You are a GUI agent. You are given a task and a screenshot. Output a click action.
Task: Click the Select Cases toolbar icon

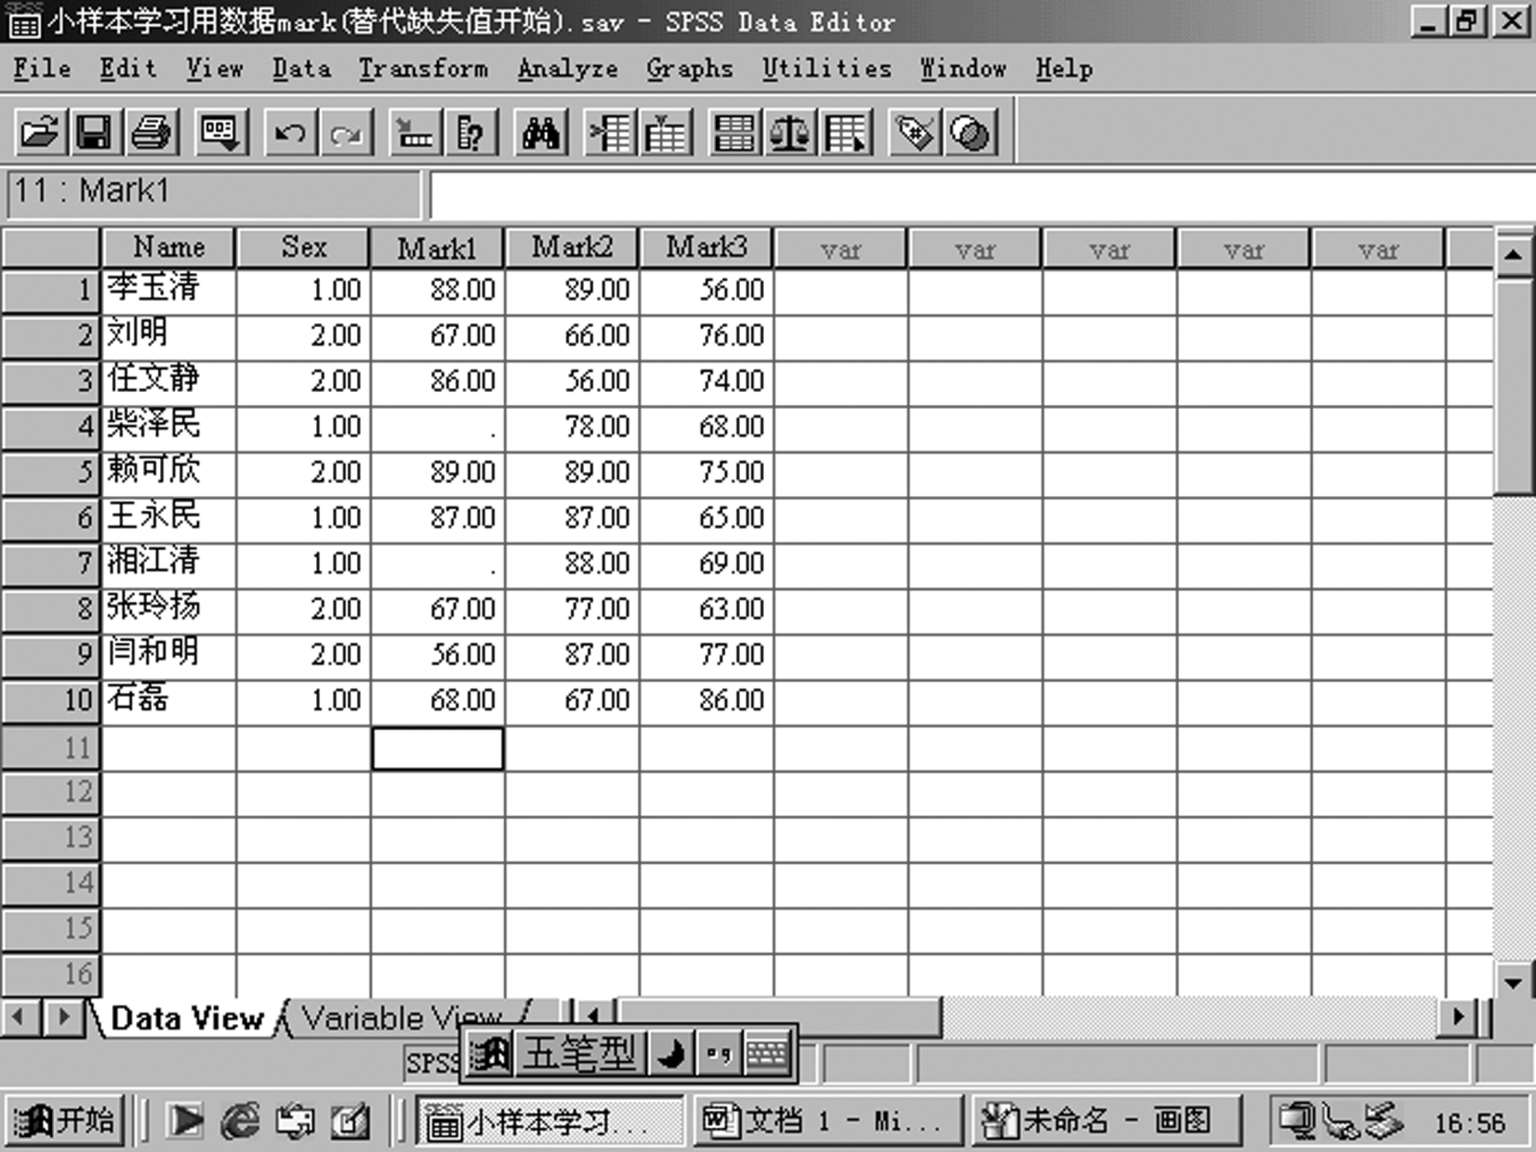[846, 132]
